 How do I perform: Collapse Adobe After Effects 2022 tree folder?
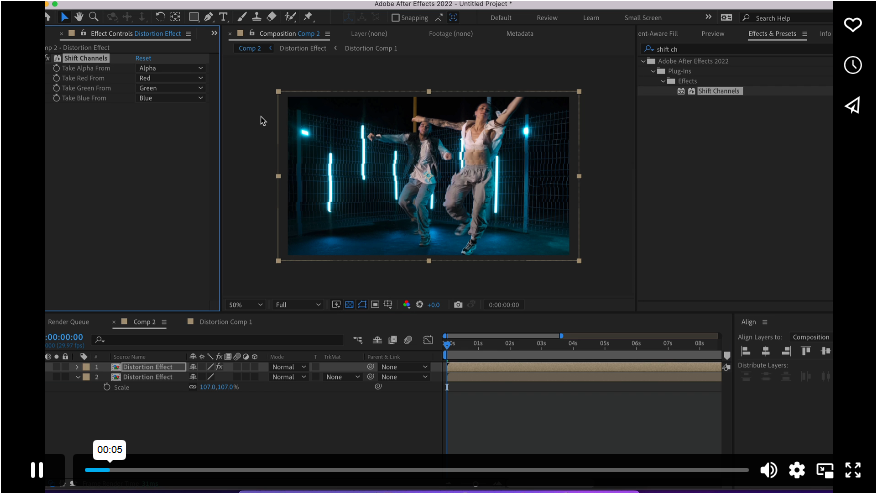643,61
